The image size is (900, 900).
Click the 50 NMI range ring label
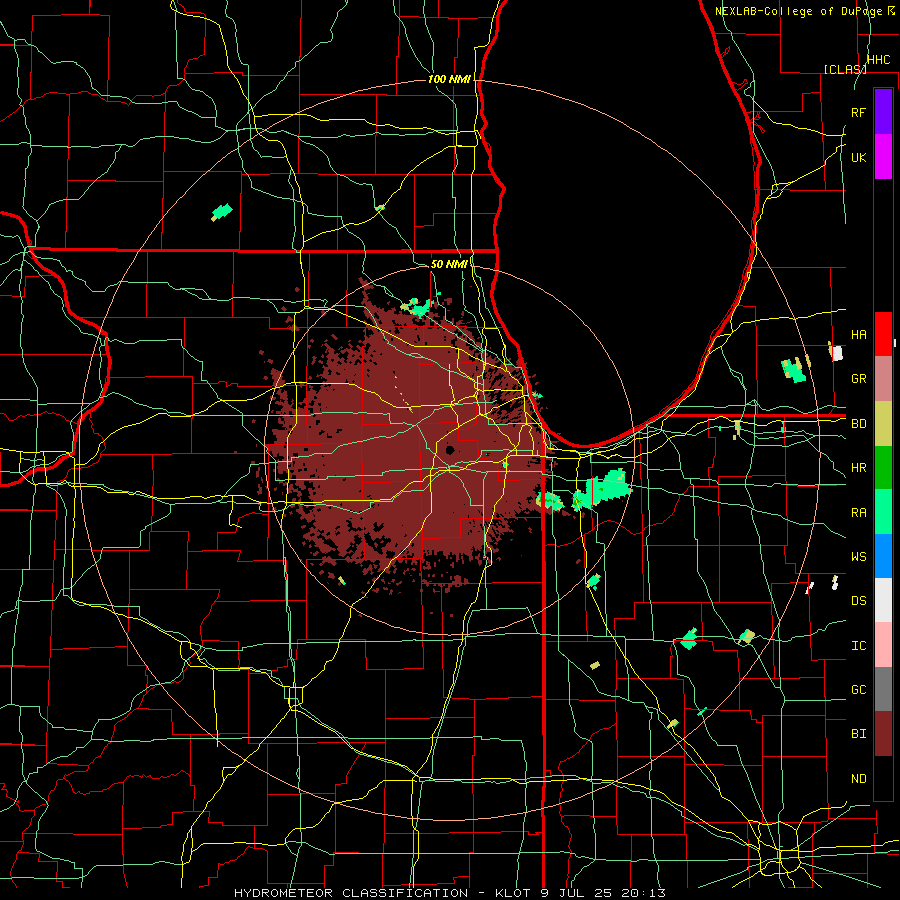[x=449, y=264]
